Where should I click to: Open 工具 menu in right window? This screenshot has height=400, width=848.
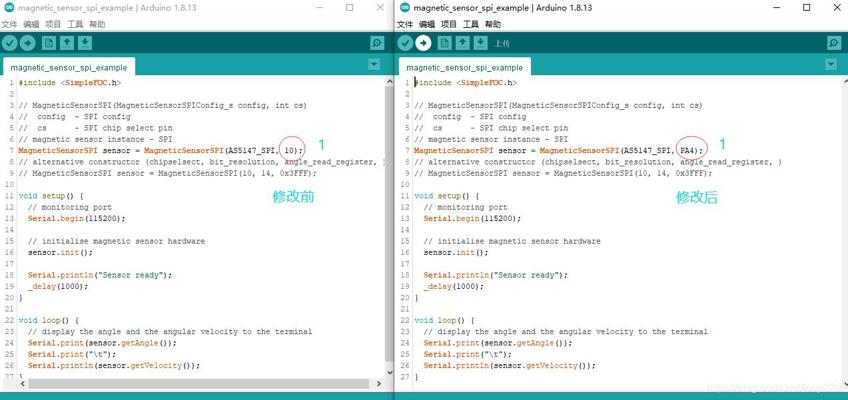point(471,24)
